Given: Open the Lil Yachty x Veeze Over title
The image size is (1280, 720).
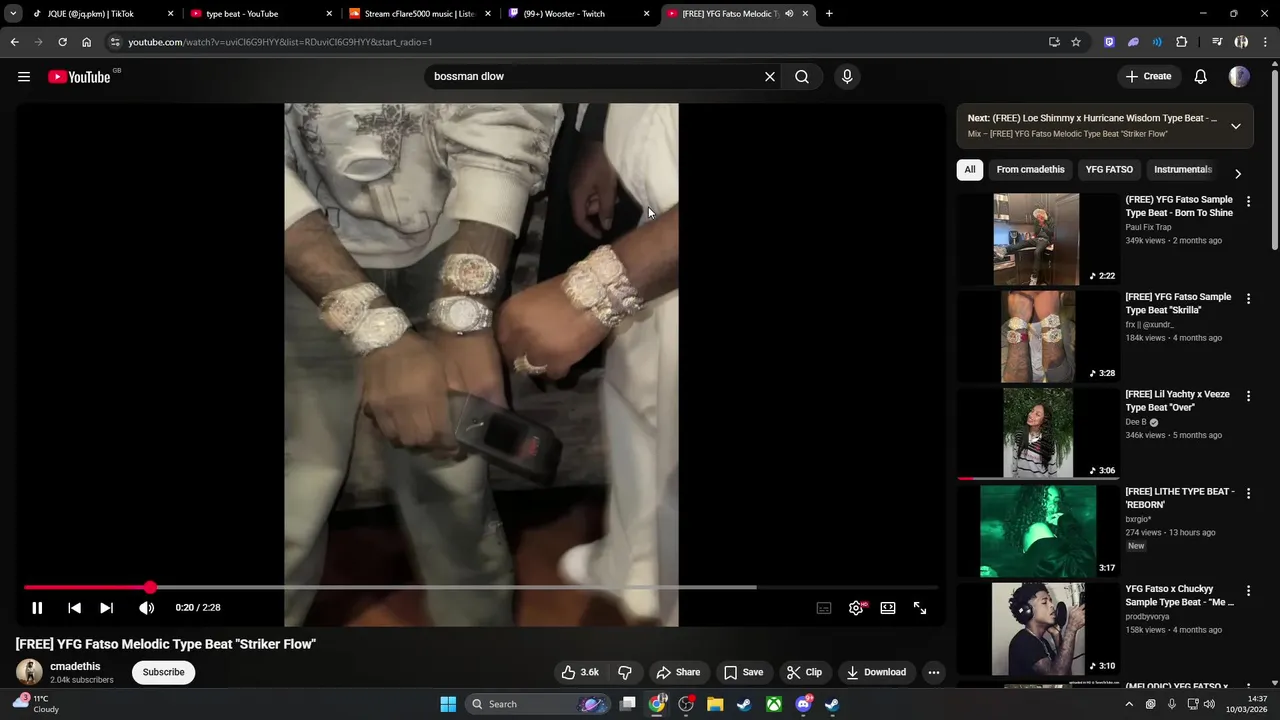Looking at the screenshot, I should click(1178, 401).
